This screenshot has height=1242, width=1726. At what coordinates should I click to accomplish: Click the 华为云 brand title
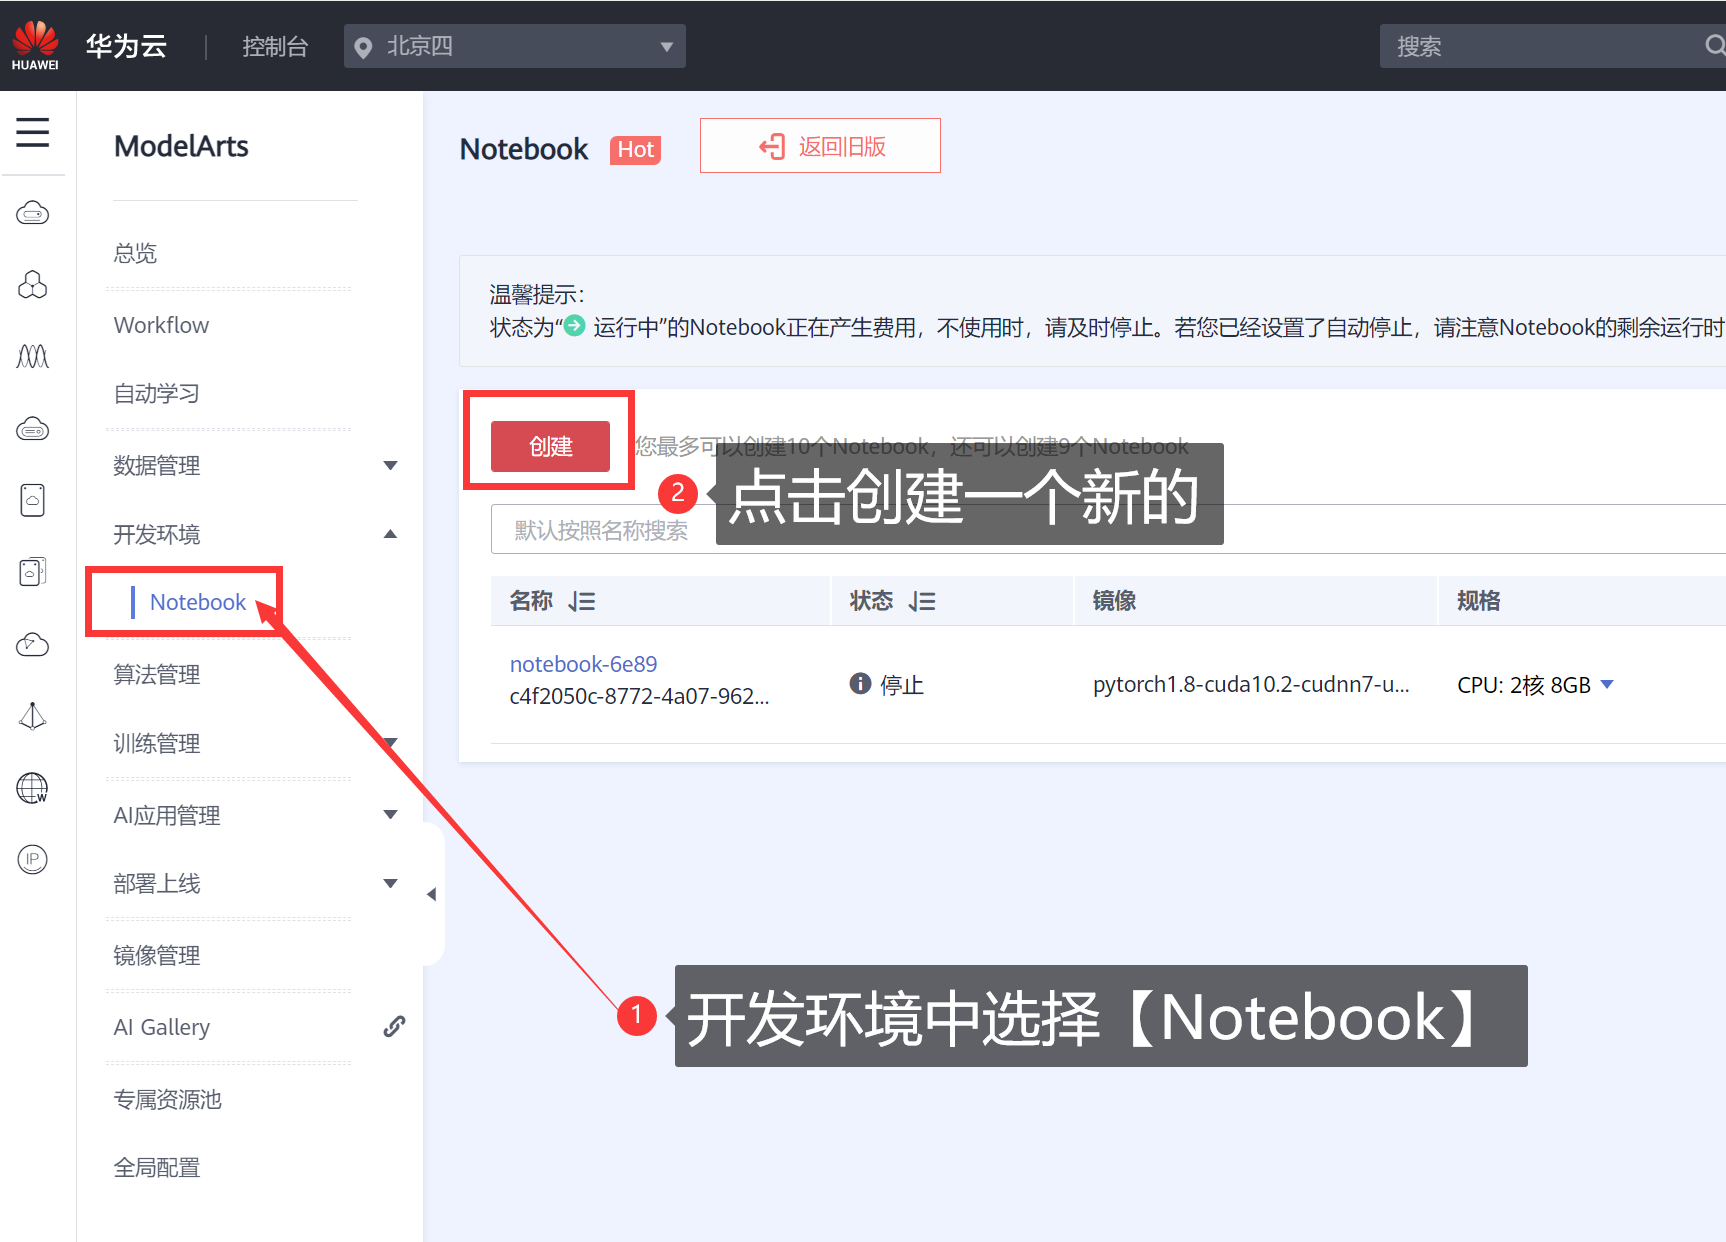coord(126,46)
